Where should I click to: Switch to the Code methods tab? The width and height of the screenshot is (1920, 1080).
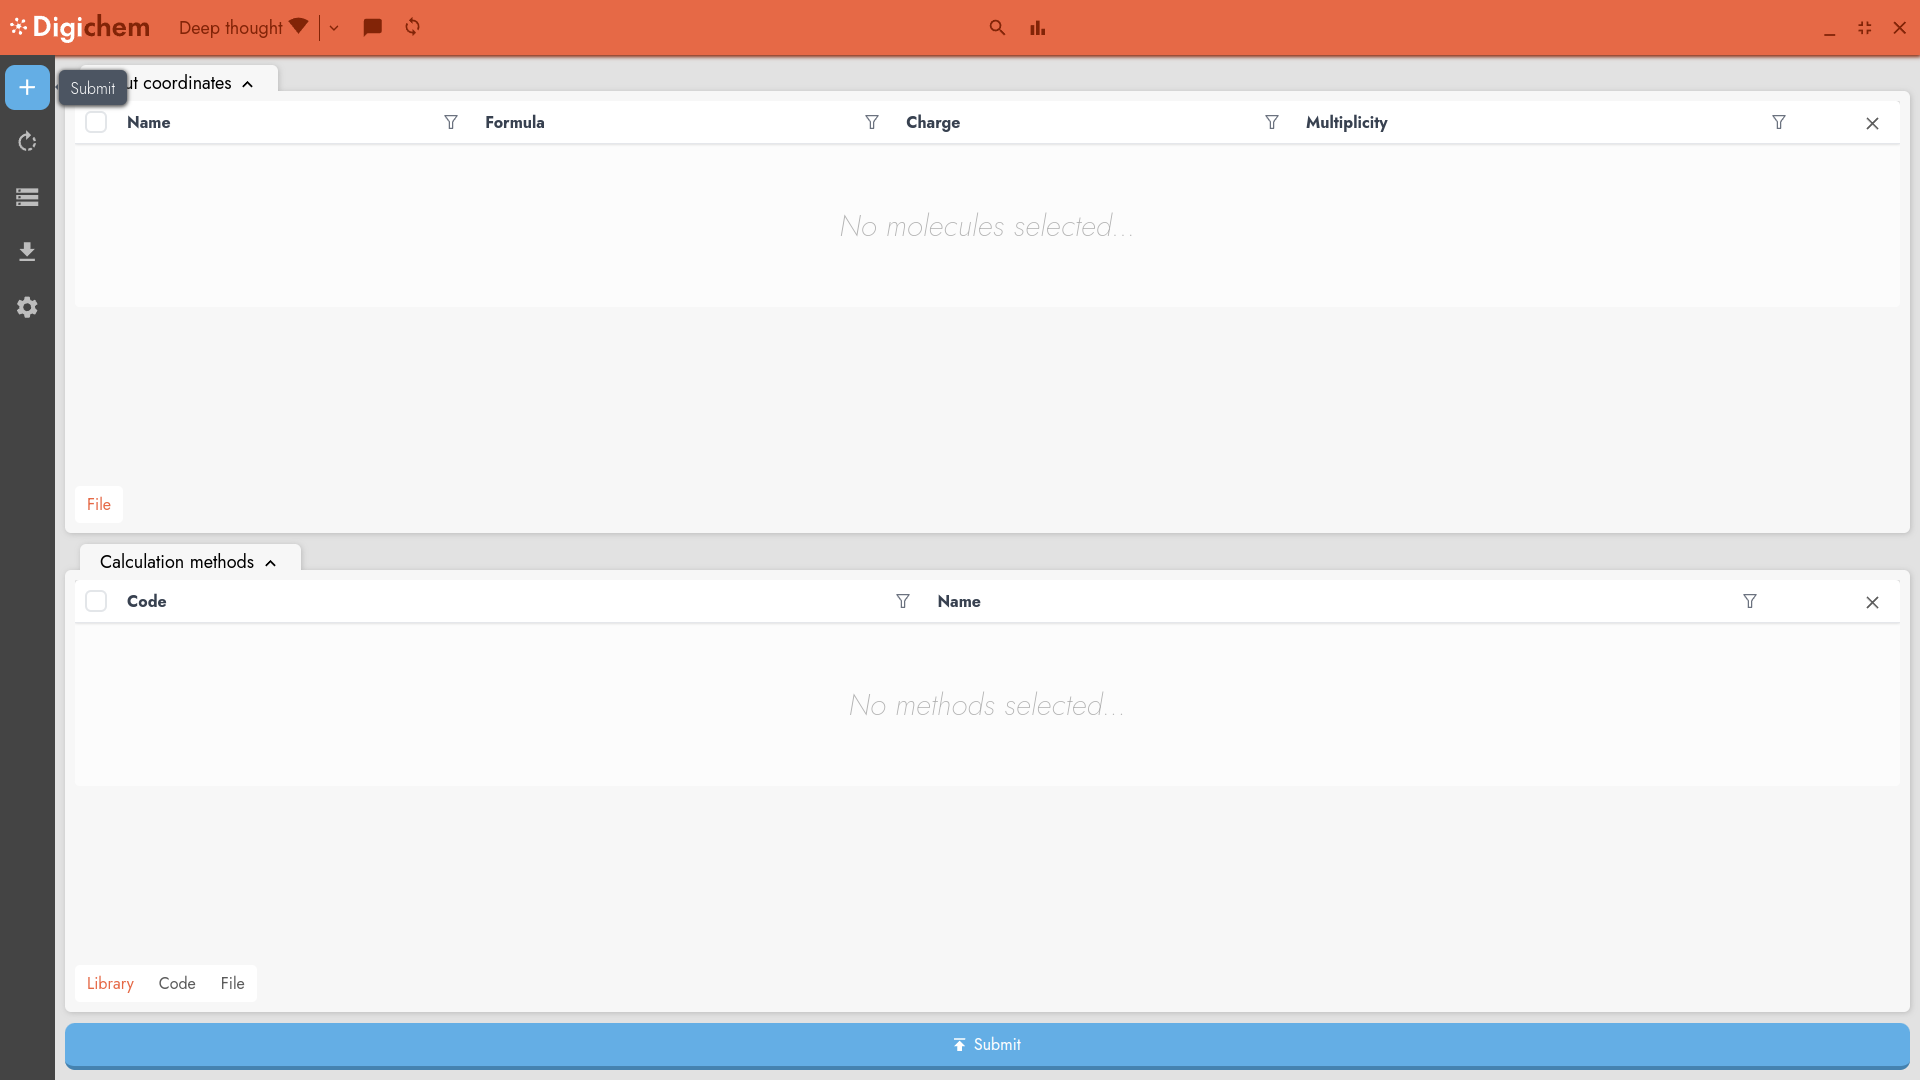[177, 983]
